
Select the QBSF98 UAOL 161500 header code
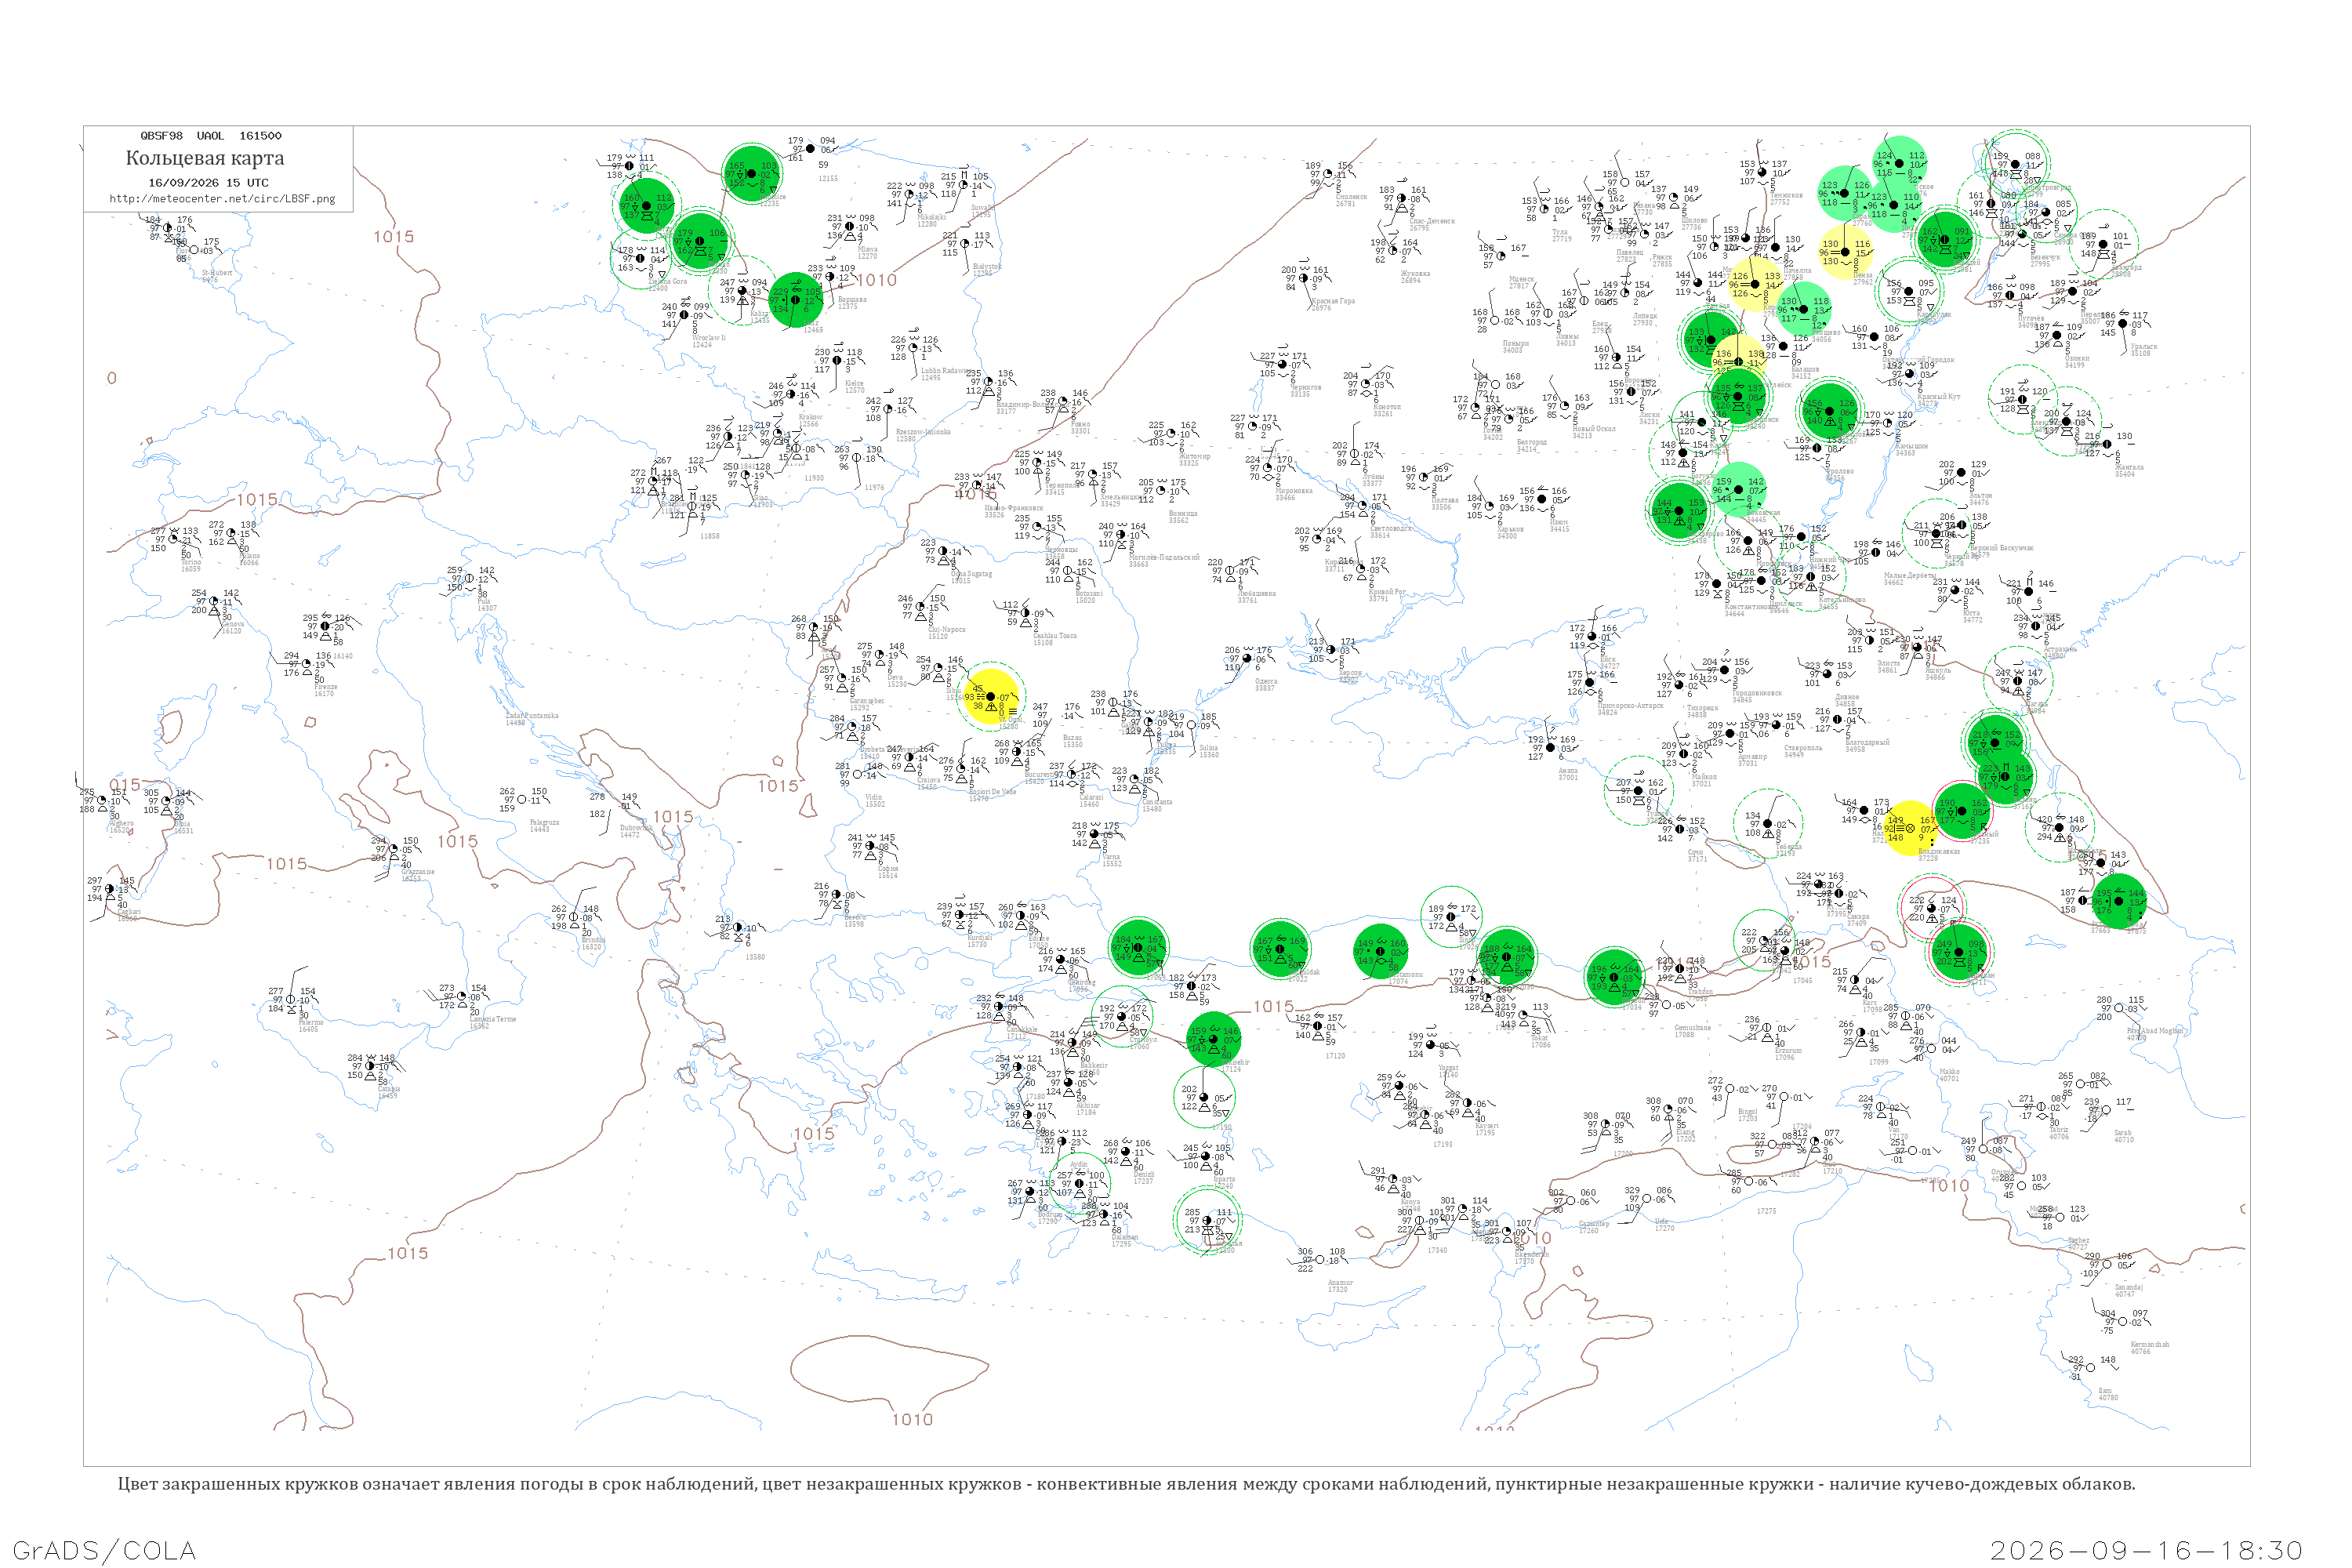point(211,135)
